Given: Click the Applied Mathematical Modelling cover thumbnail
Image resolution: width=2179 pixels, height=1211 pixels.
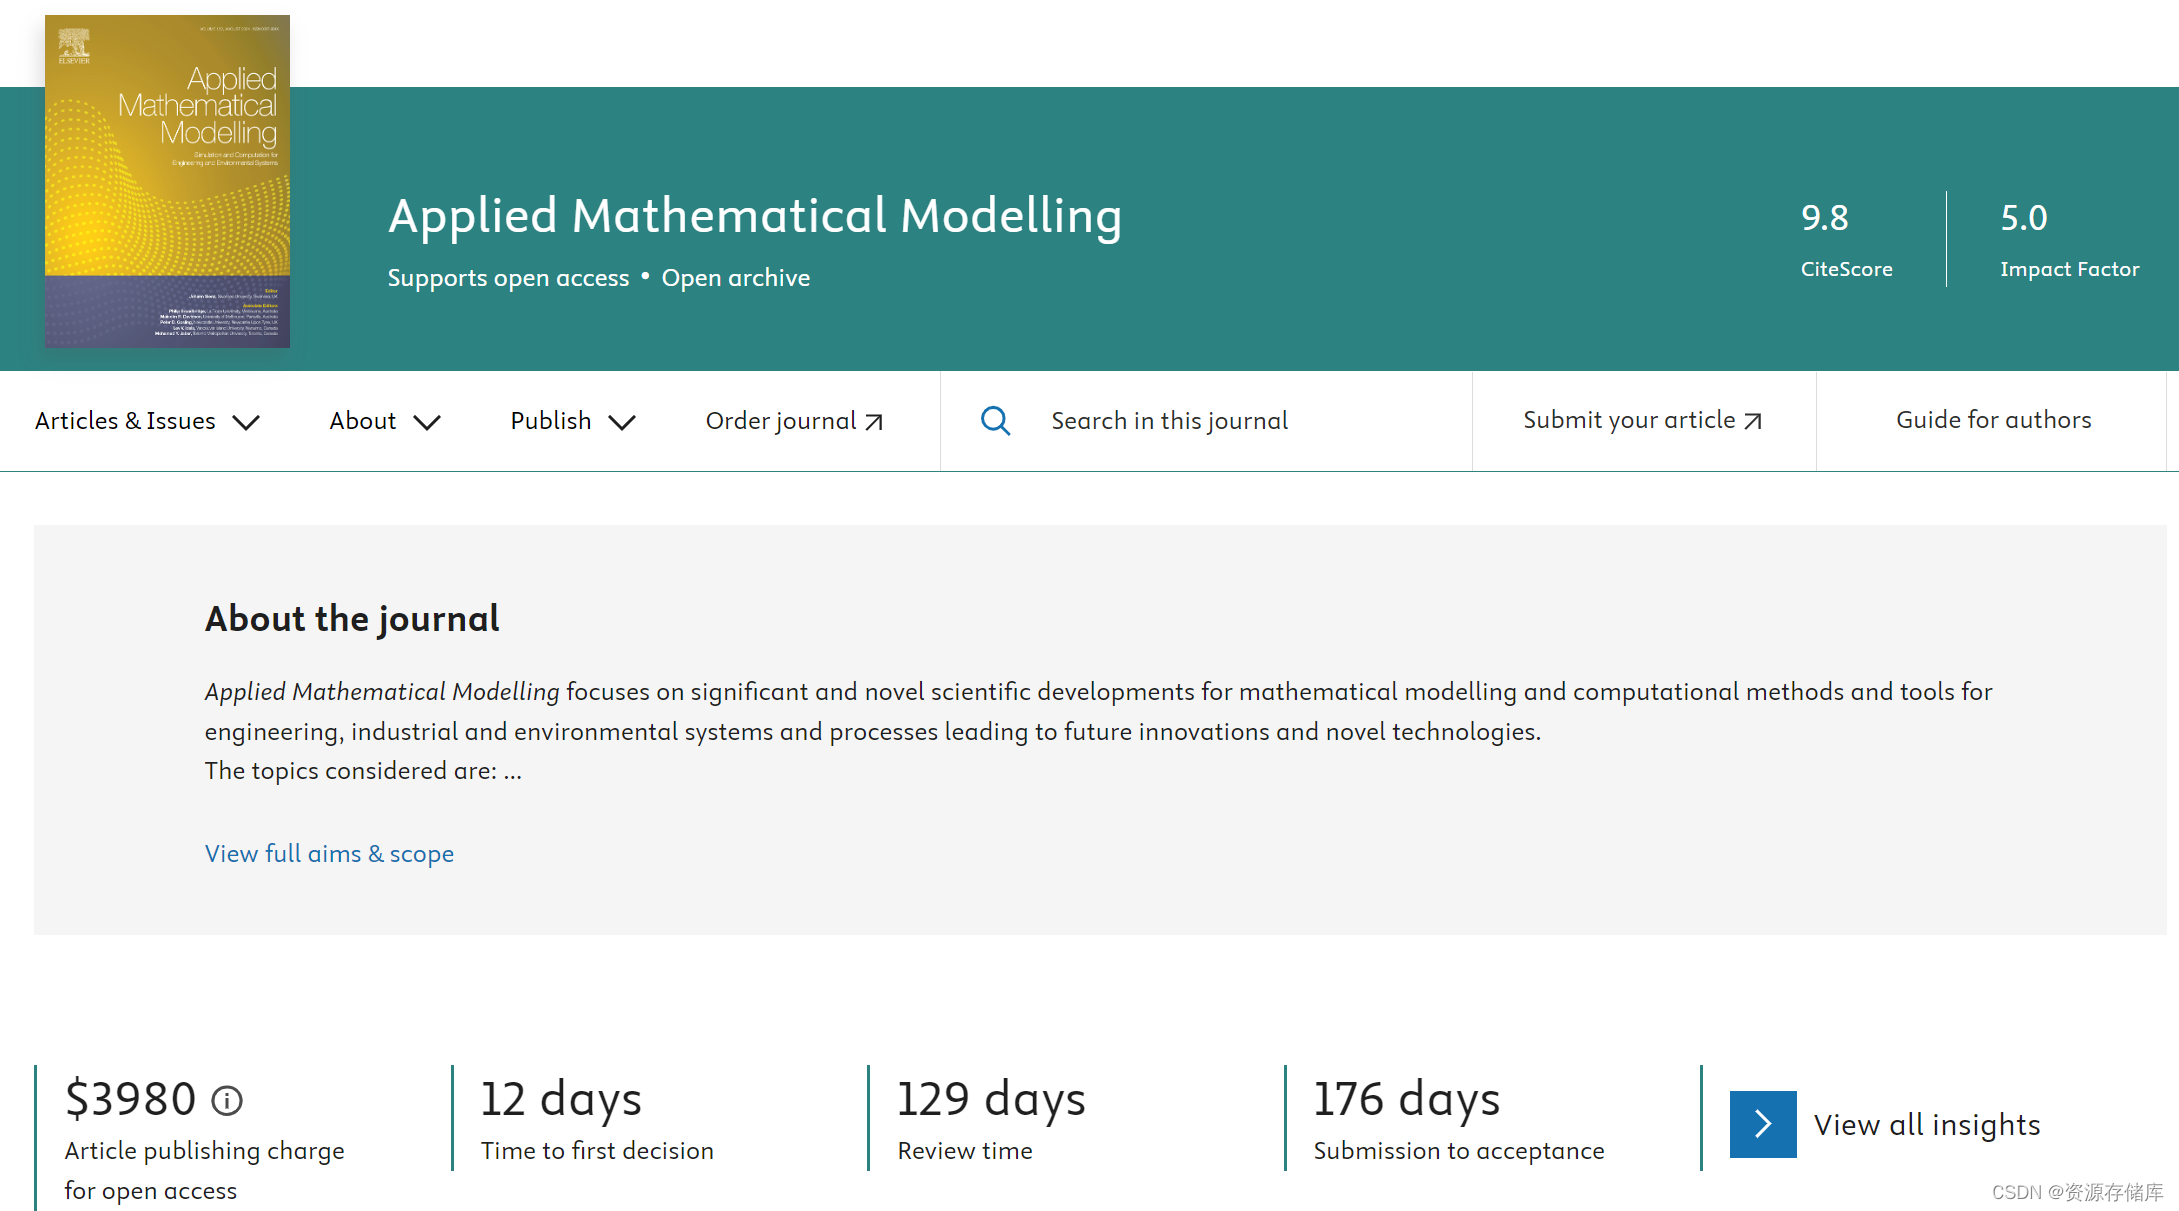Looking at the screenshot, I should tap(167, 182).
